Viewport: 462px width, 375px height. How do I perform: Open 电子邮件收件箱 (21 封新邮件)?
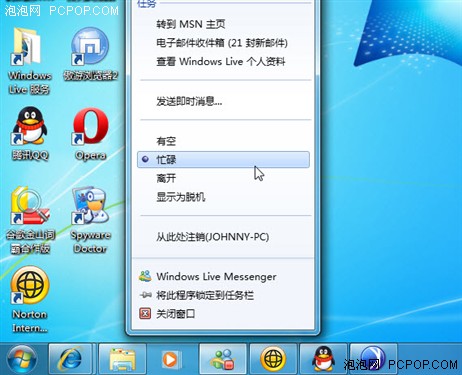pyautogui.click(x=223, y=43)
